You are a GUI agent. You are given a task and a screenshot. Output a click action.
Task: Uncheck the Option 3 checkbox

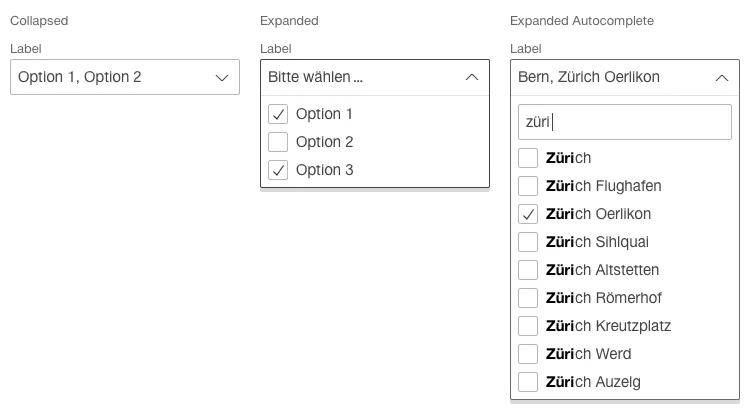click(279, 170)
